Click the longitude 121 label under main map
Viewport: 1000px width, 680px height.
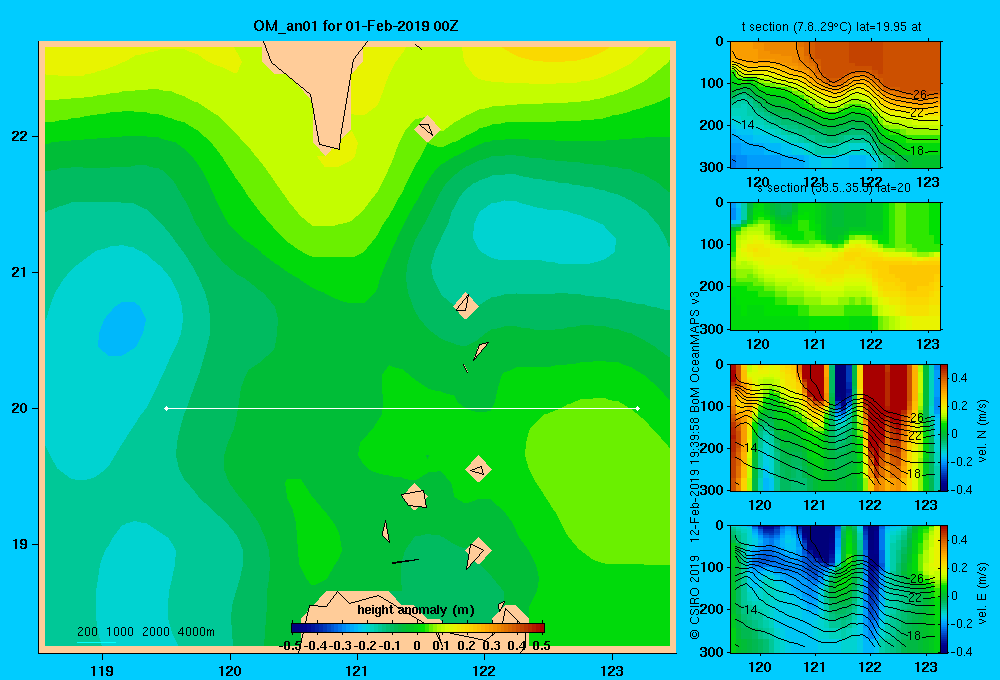coord(357,670)
